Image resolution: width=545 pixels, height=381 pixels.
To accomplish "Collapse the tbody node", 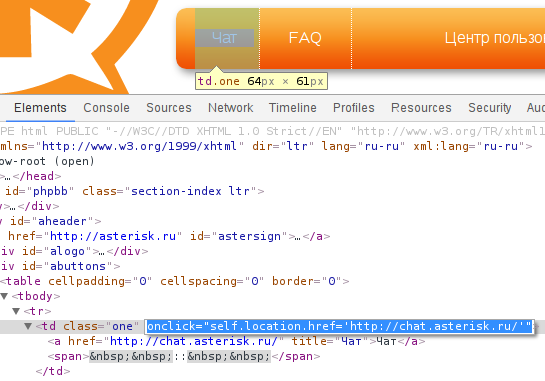I will tap(5, 296).
